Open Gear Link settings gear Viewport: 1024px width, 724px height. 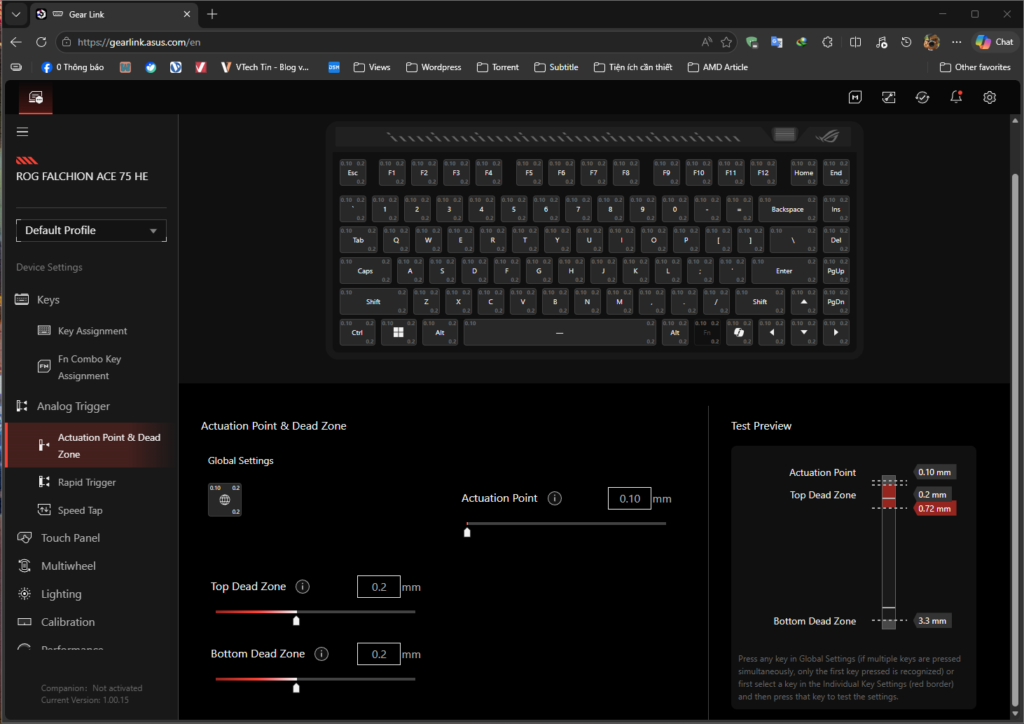pyautogui.click(x=989, y=97)
